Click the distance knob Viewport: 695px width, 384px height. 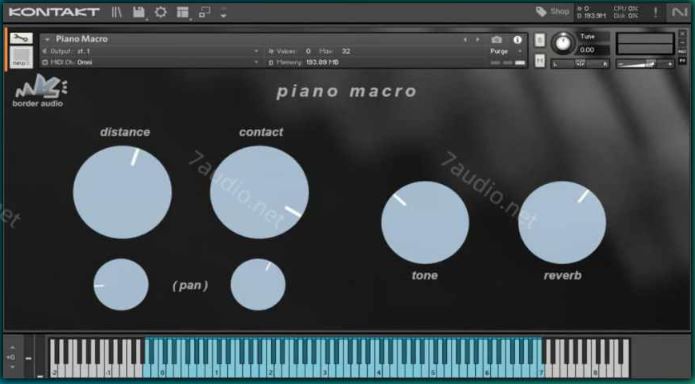coord(122,192)
